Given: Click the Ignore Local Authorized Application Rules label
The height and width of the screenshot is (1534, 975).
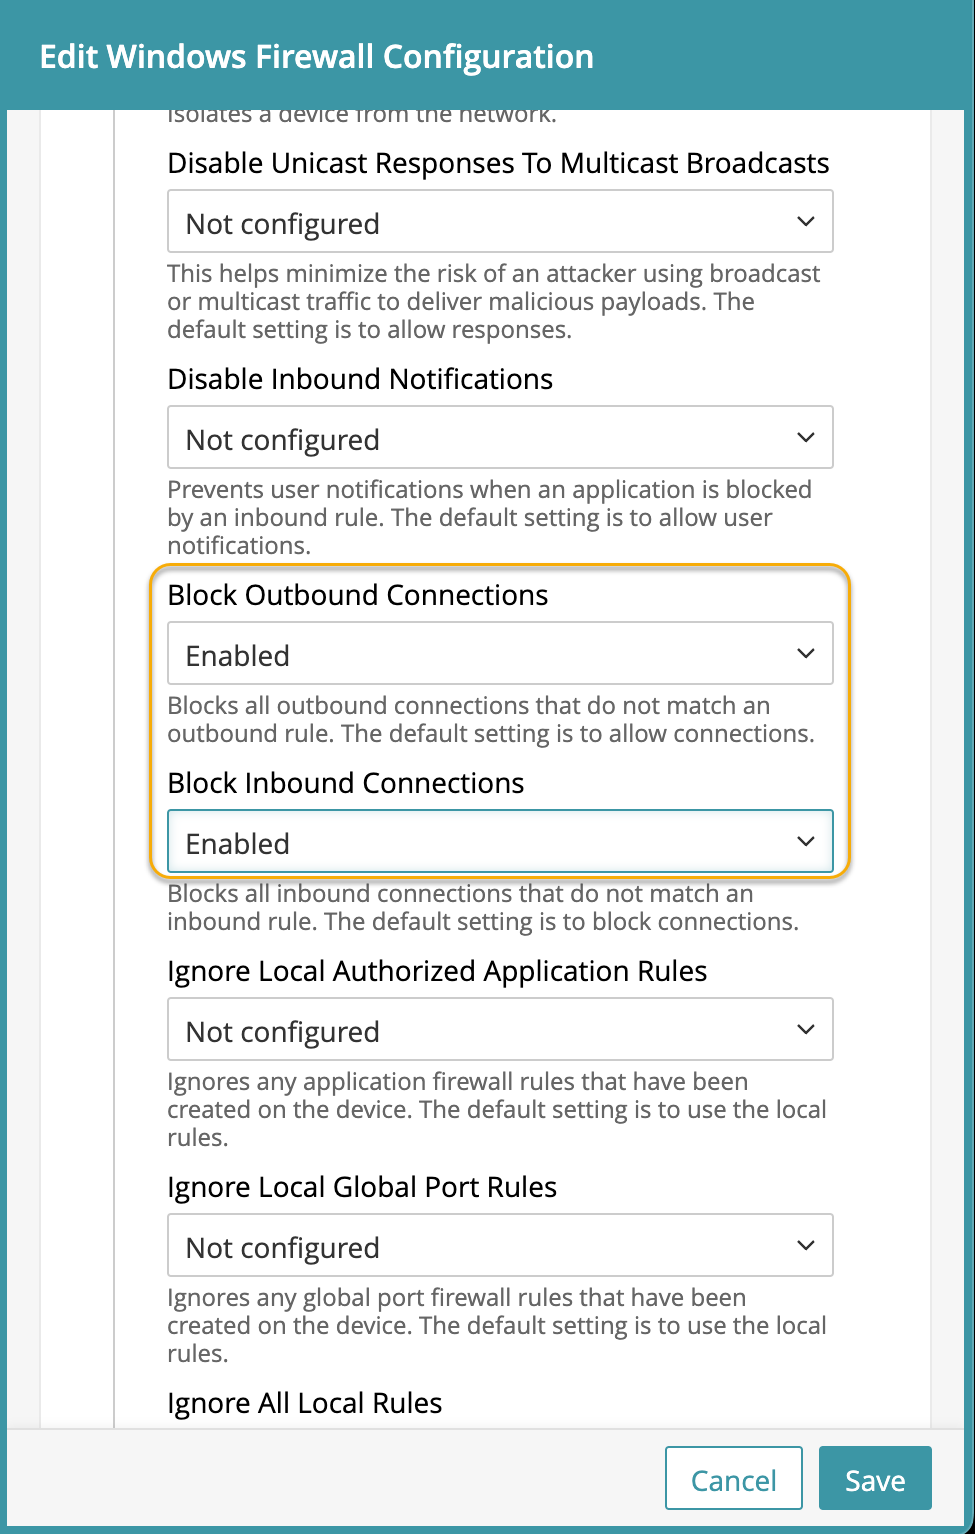Looking at the screenshot, I should 437,972.
